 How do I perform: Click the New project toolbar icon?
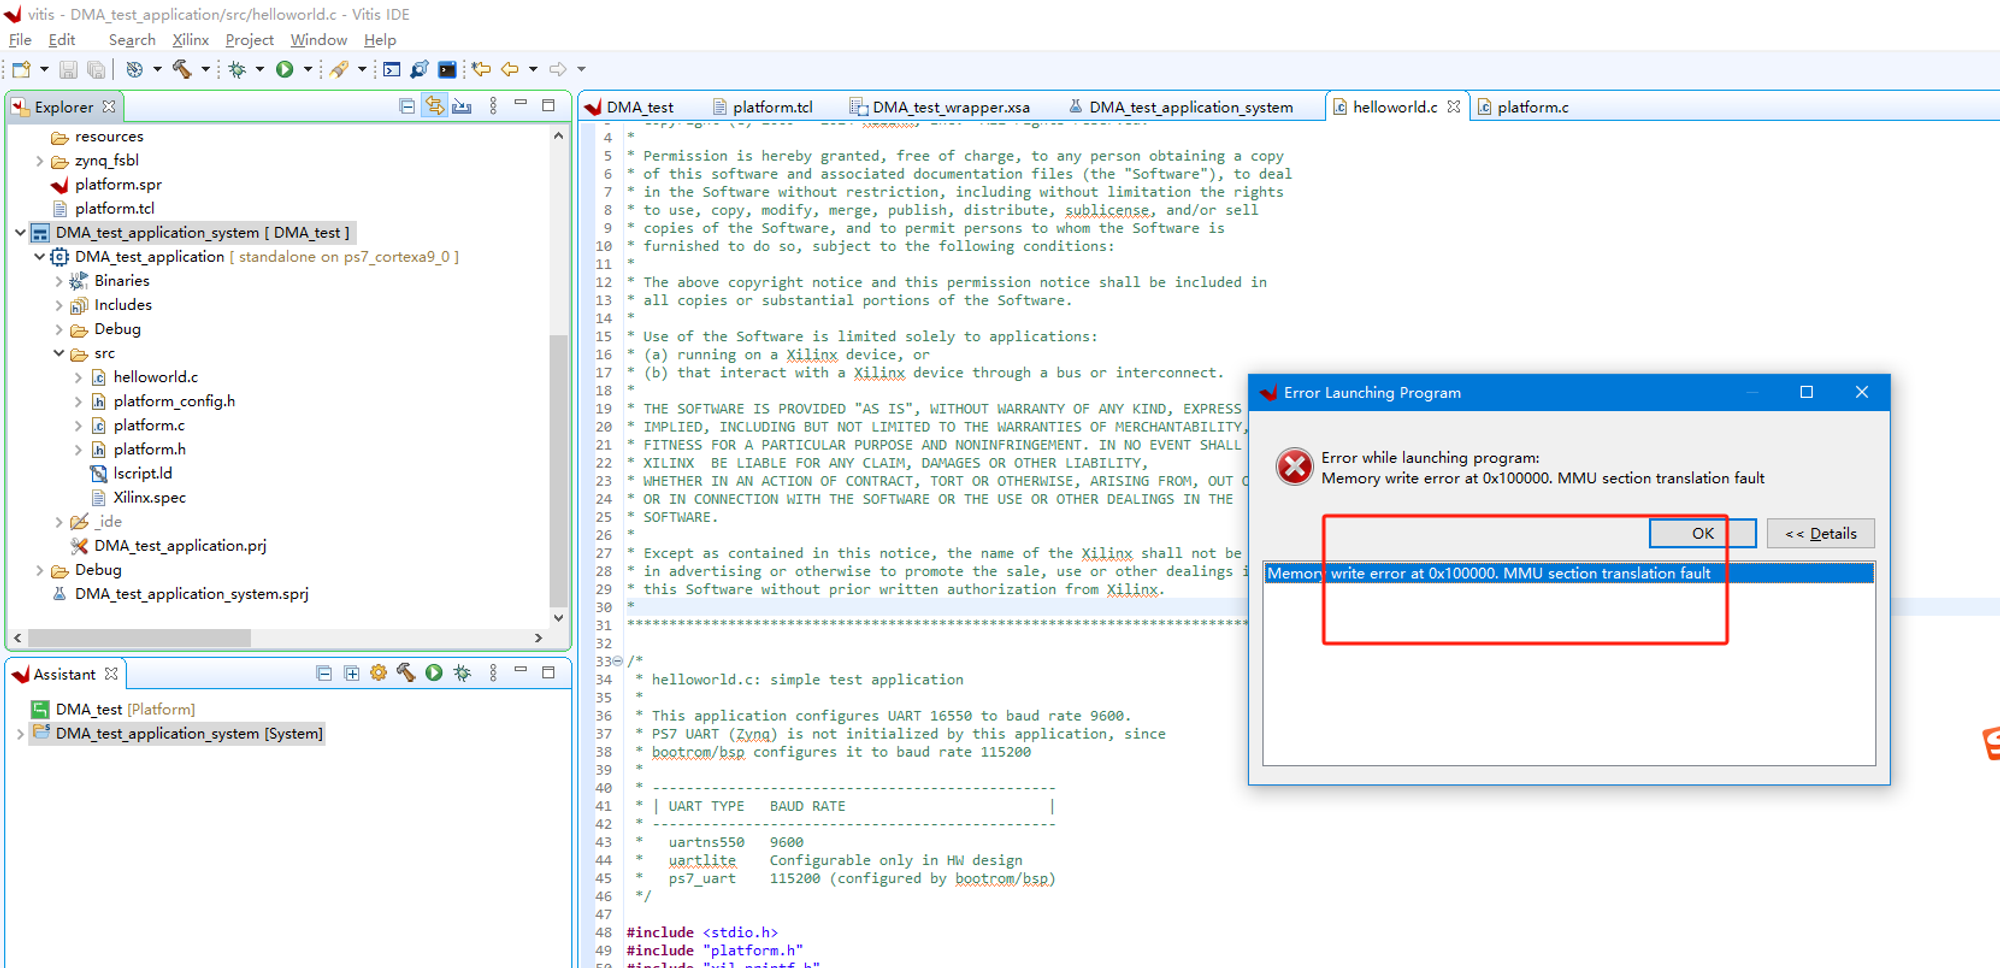pos(21,69)
